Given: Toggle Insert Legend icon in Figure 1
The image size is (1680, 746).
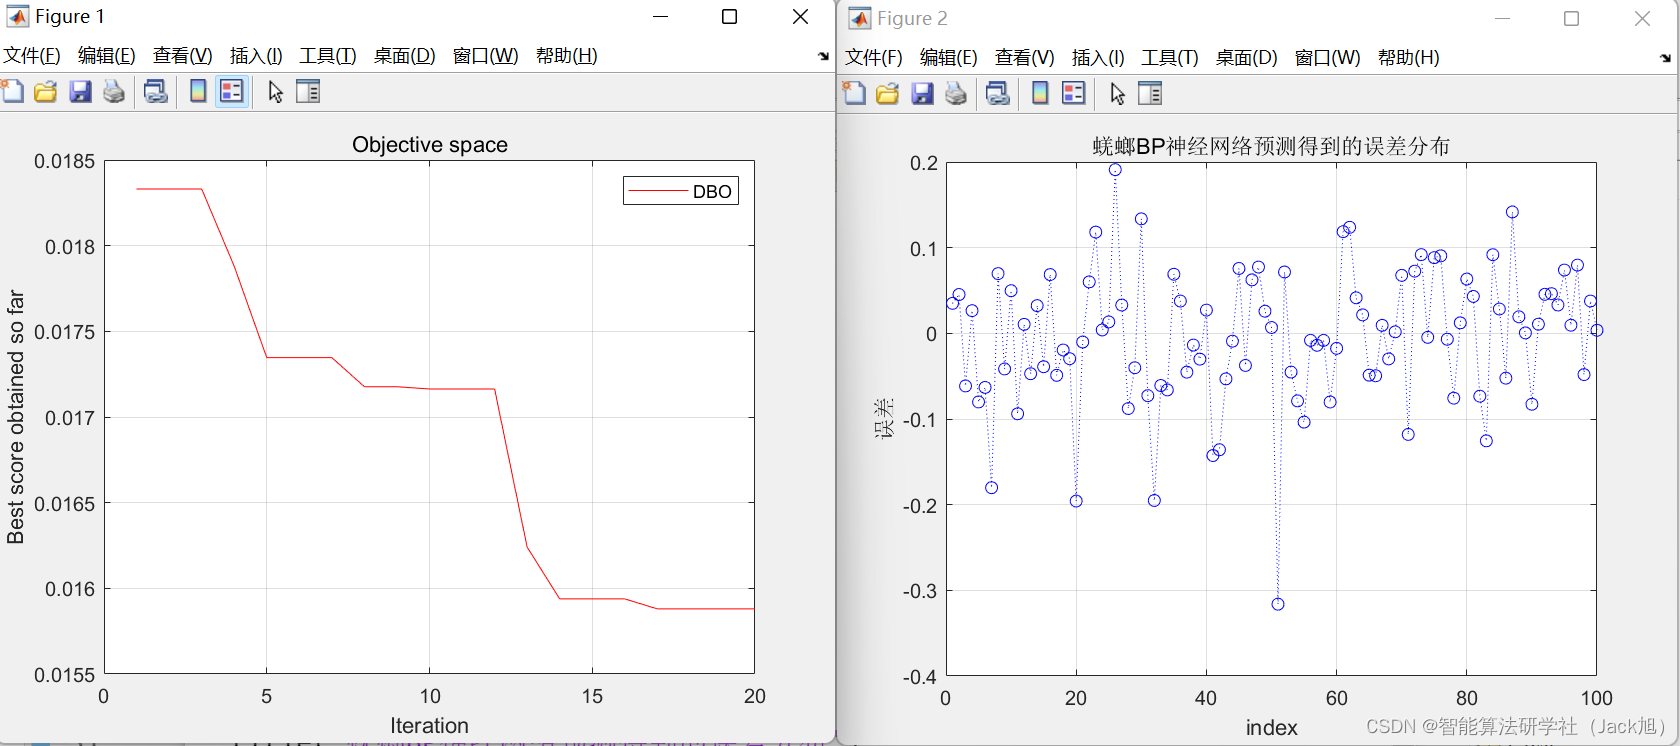Looking at the screenshot, I should pos(232,92).
